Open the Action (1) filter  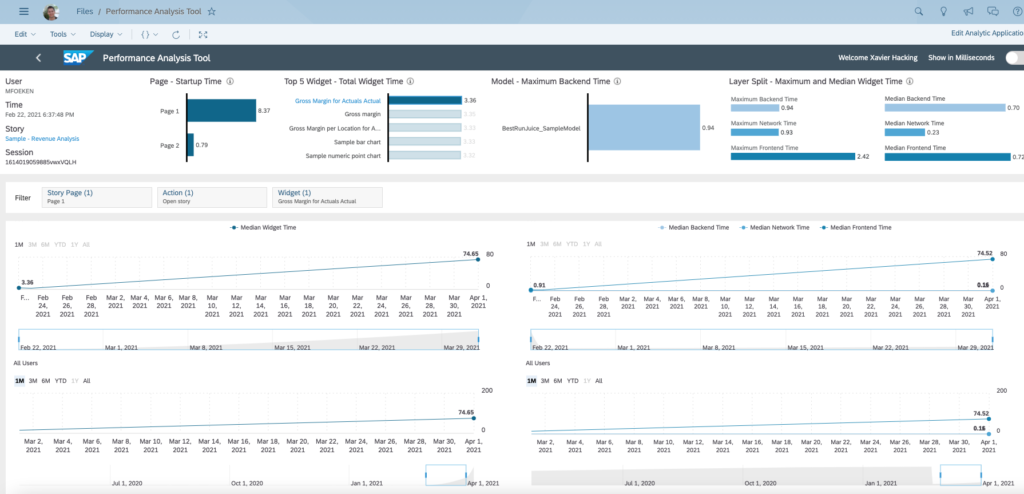click(x=212, y=197)
